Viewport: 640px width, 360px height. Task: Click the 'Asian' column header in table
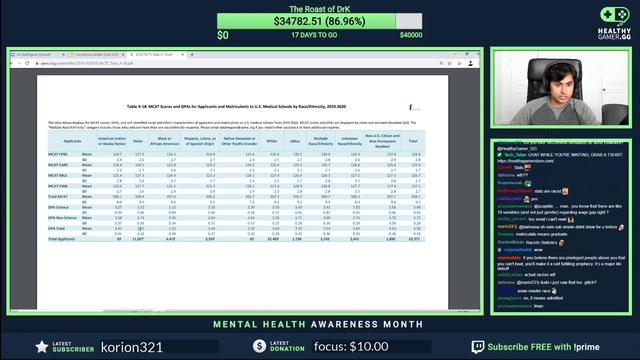click(138, 141)
